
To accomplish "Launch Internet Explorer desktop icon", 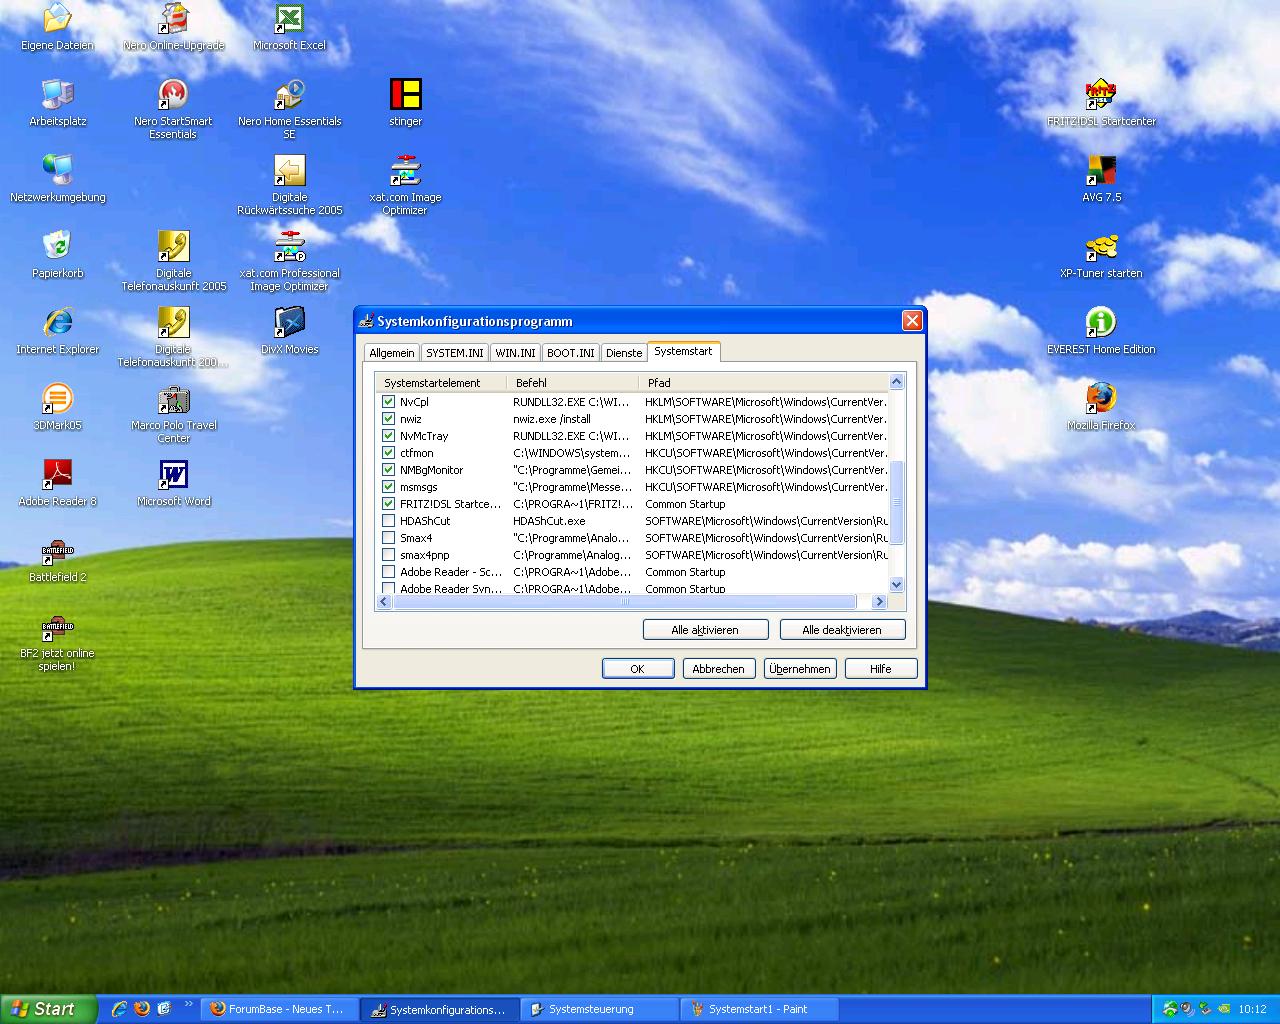I will pyautogui.click(x=57, y=330).
